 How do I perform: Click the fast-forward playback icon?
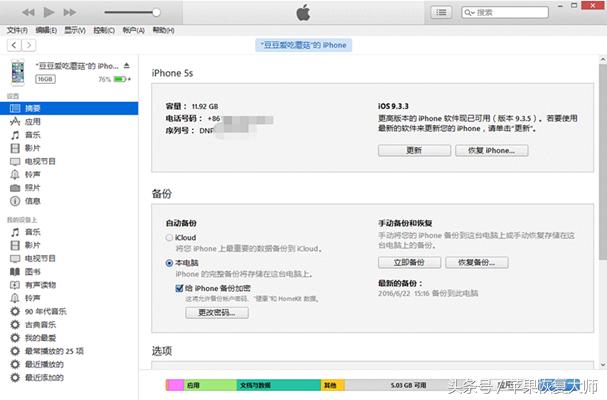click(70, 12)
